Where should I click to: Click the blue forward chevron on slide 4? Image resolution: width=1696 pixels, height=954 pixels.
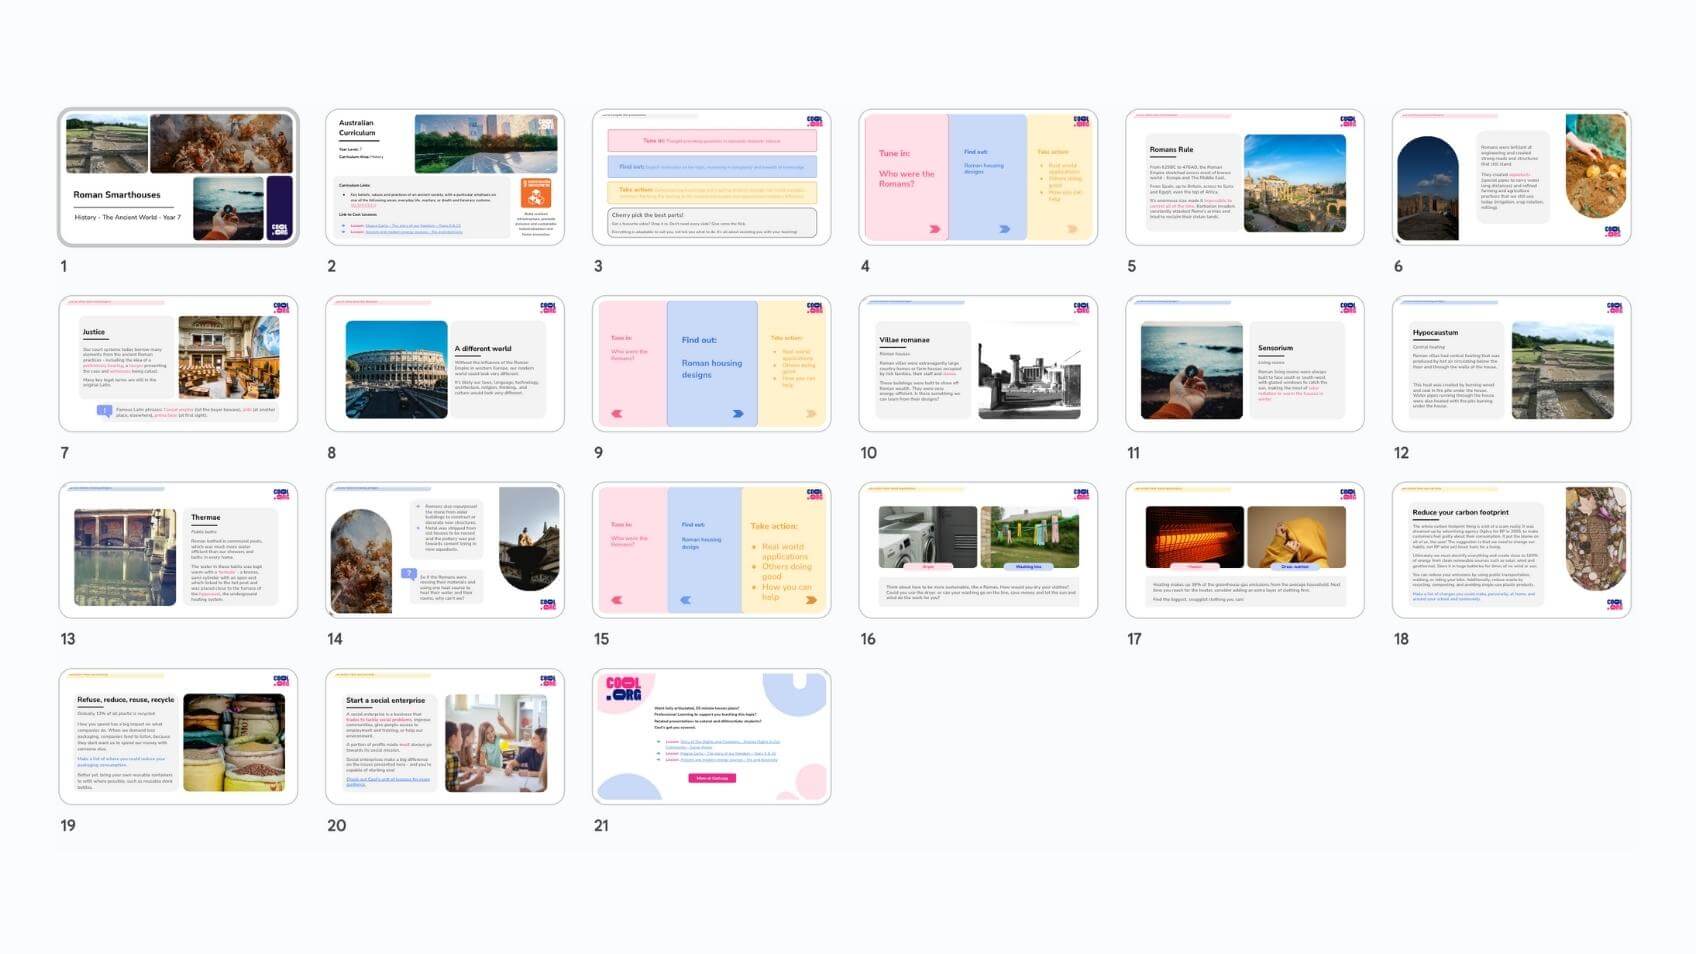pyautogui.click(x=1004, y=229)
